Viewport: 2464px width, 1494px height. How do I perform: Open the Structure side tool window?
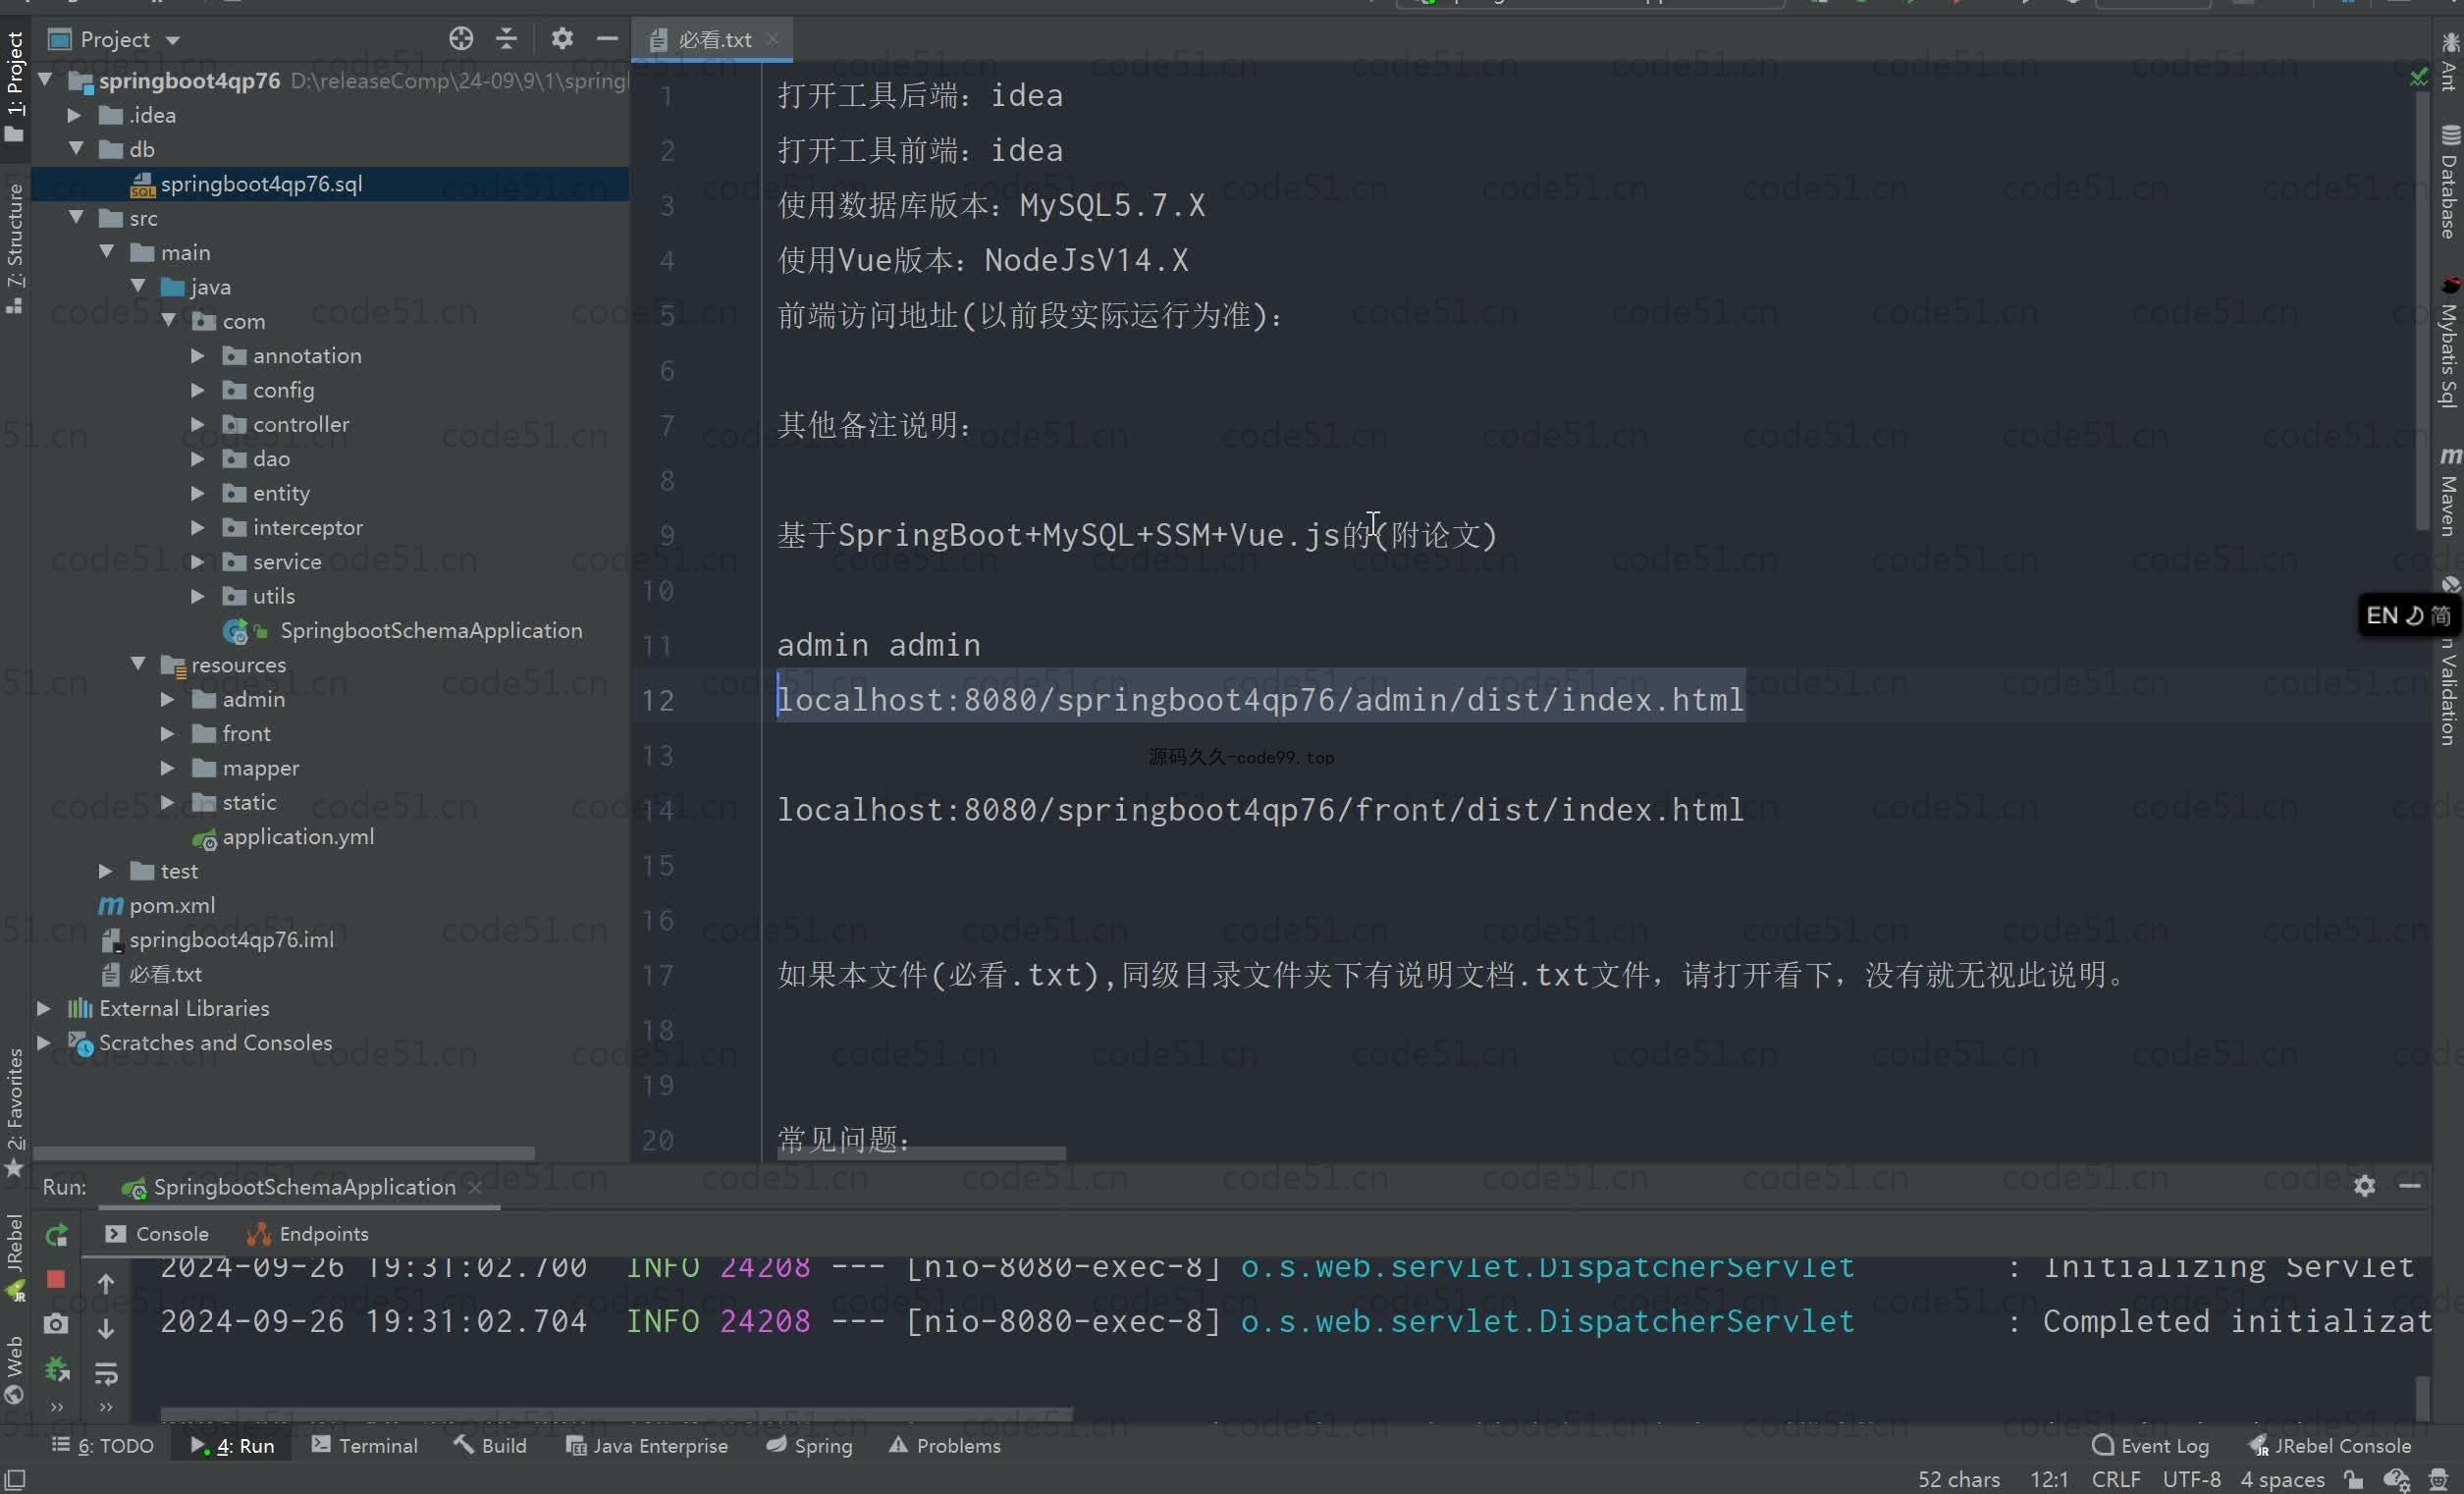pos(14,248)
